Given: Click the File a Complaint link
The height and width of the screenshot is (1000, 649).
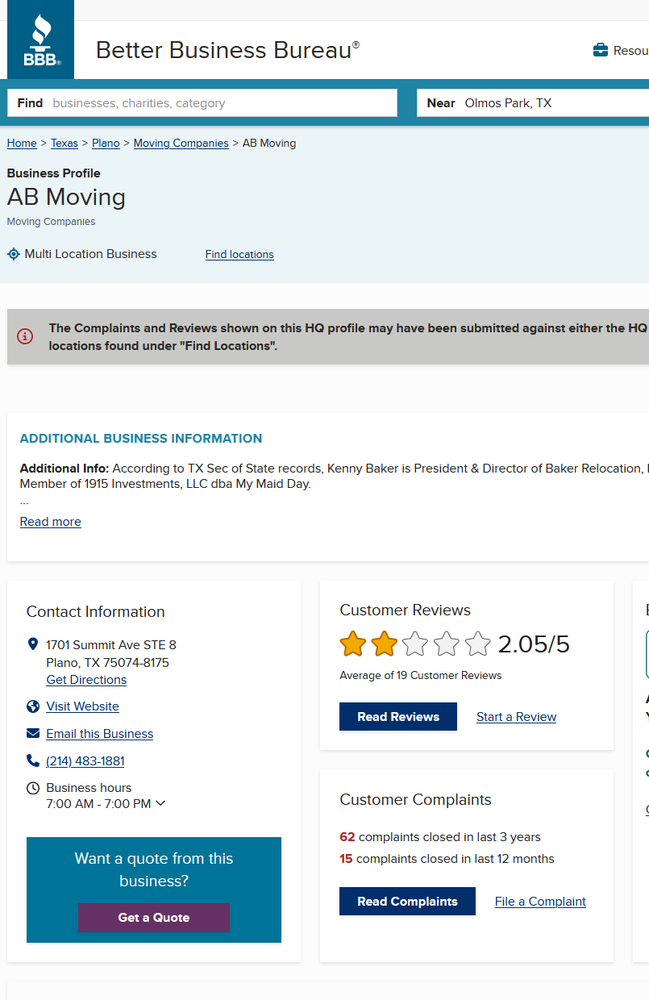Looking at the screenshot, I should [x=540, y=902].
